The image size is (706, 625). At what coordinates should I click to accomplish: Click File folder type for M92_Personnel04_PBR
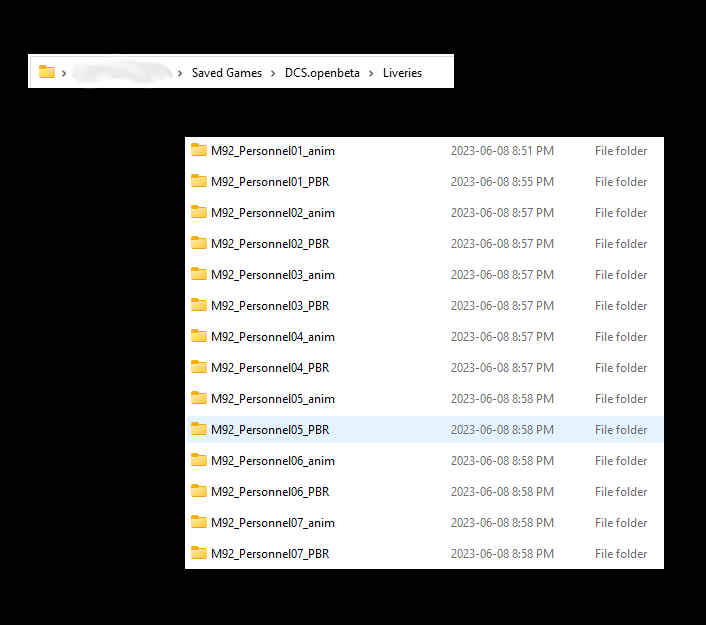621,368
